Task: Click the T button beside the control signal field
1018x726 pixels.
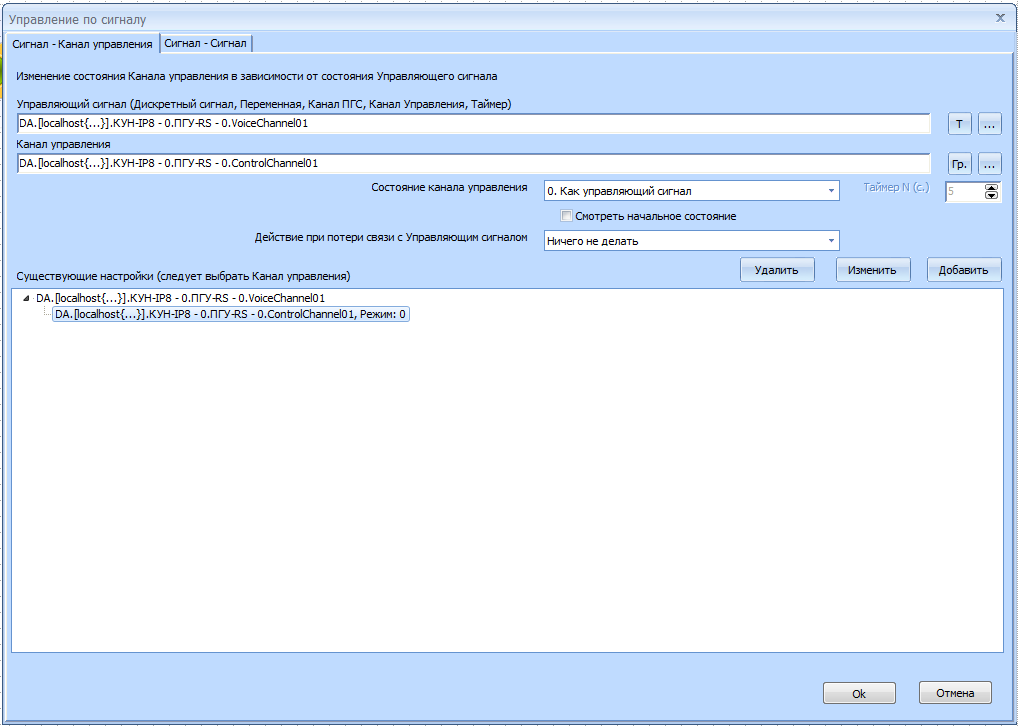Action: pos(959,124)
